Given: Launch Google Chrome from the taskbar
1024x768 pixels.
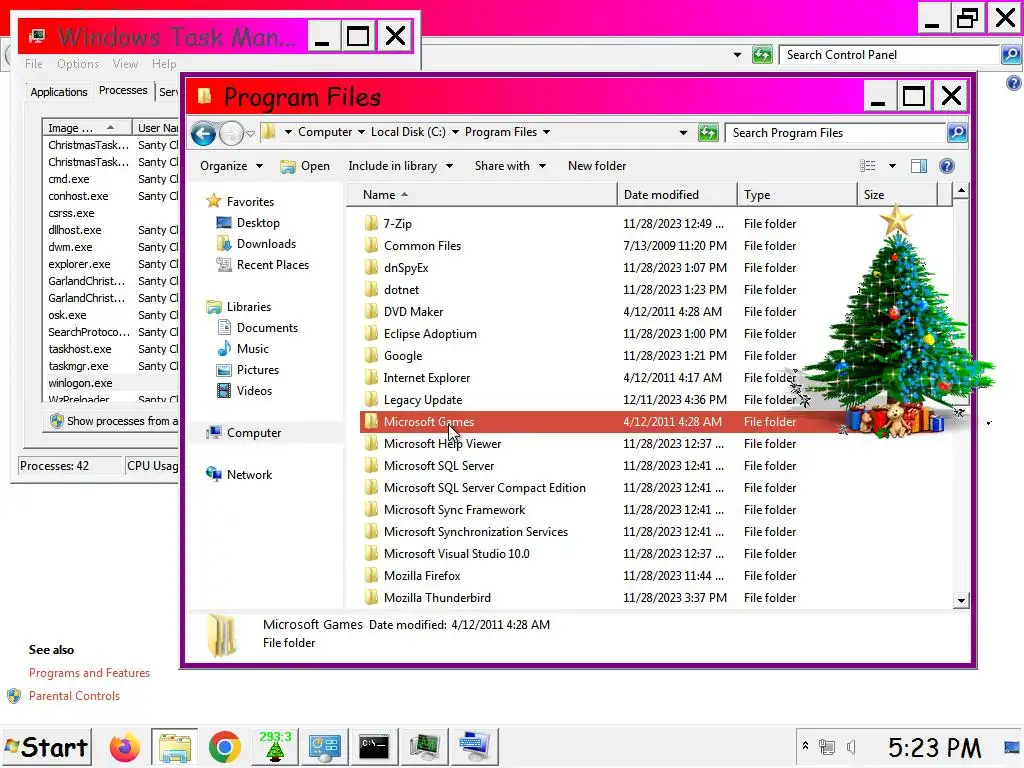Looking at the screenshot, I should pos(225,747).
